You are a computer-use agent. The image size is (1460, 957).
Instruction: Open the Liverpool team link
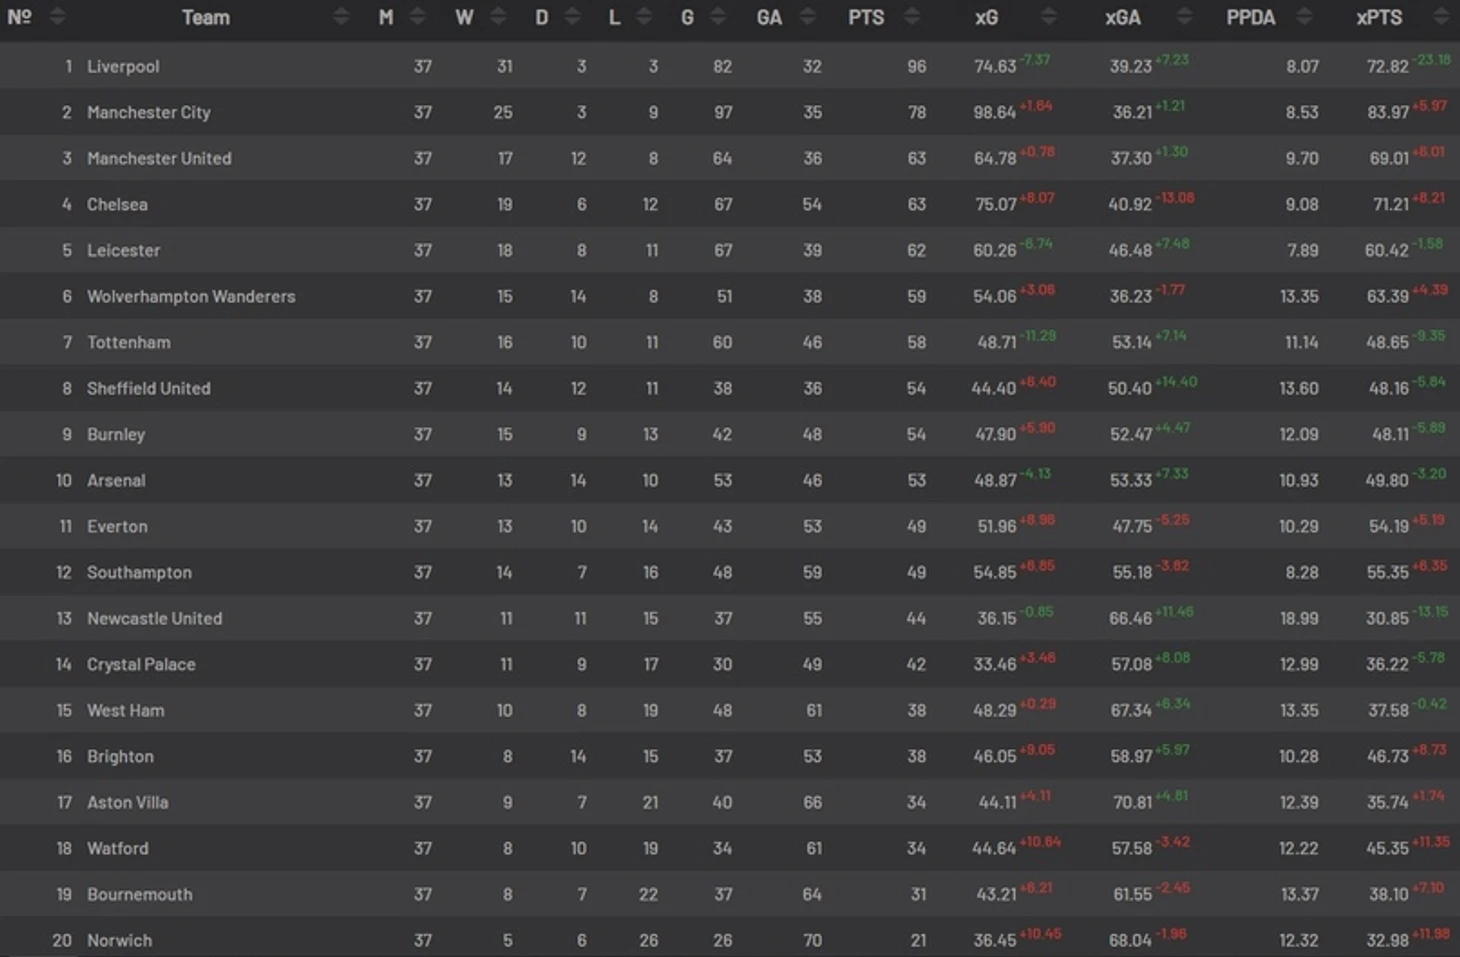[123, 66]
